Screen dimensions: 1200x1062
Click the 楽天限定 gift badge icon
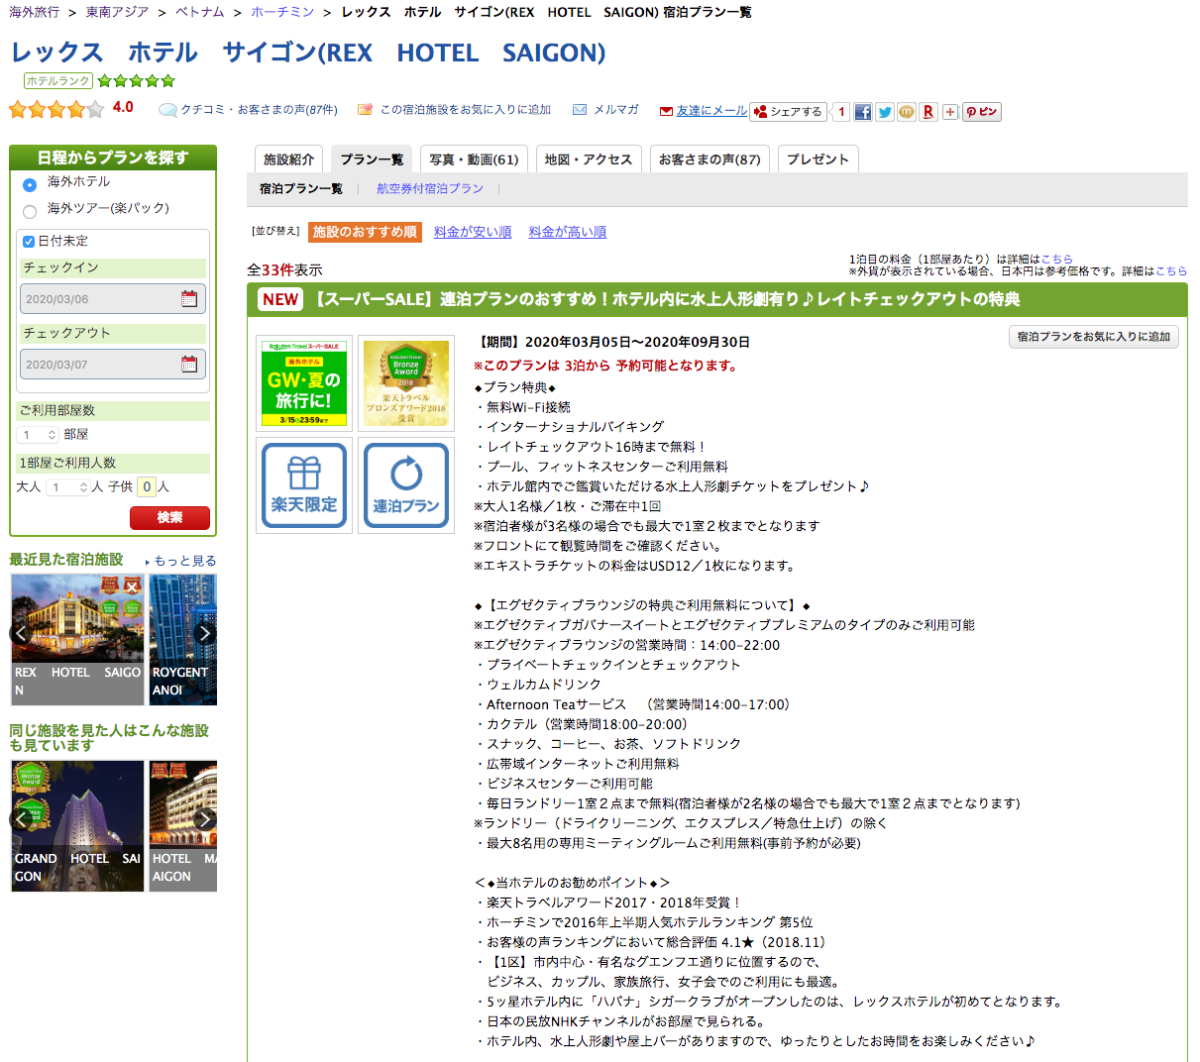(x=304, y=485)
